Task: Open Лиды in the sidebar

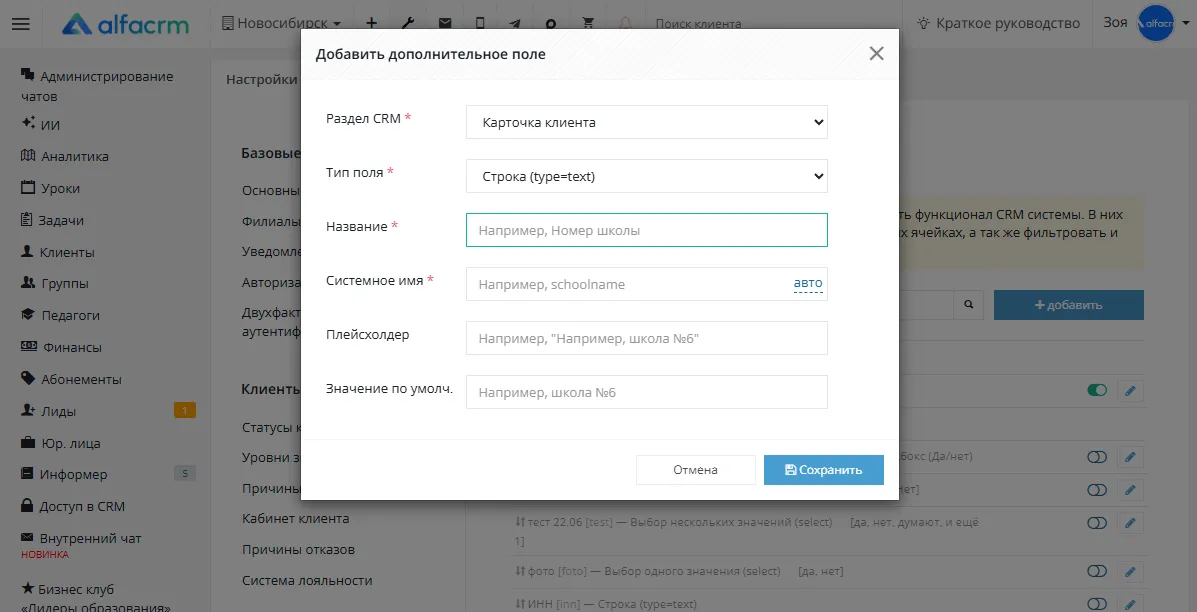Action: (x=49, y=411)
